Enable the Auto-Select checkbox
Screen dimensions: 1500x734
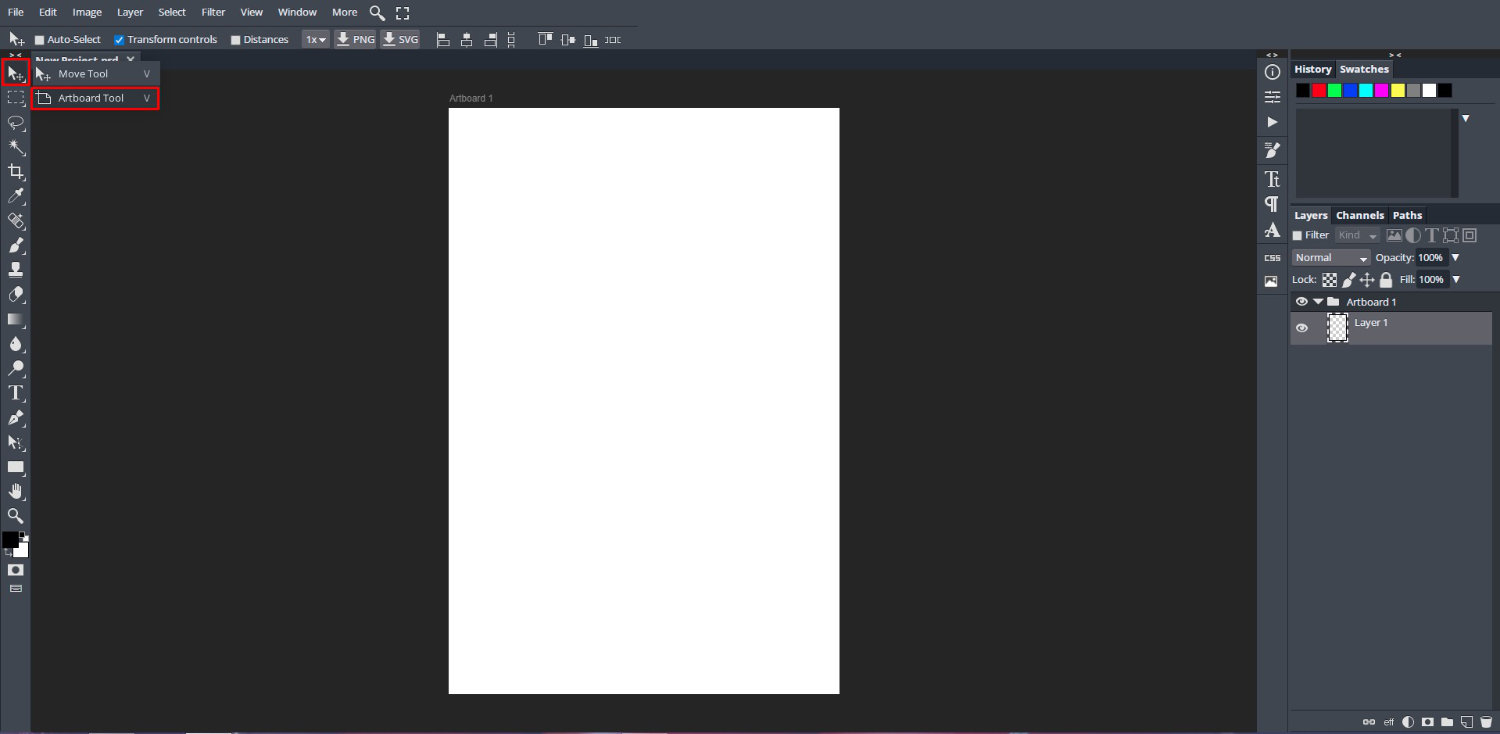(x=40, y=40)
